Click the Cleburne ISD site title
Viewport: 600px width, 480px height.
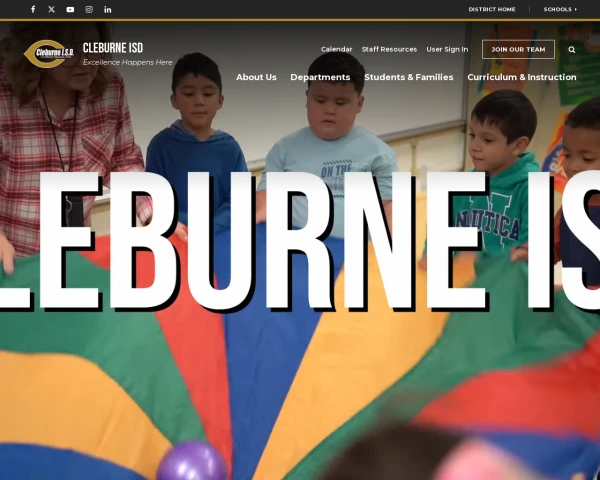click(113, 48)
